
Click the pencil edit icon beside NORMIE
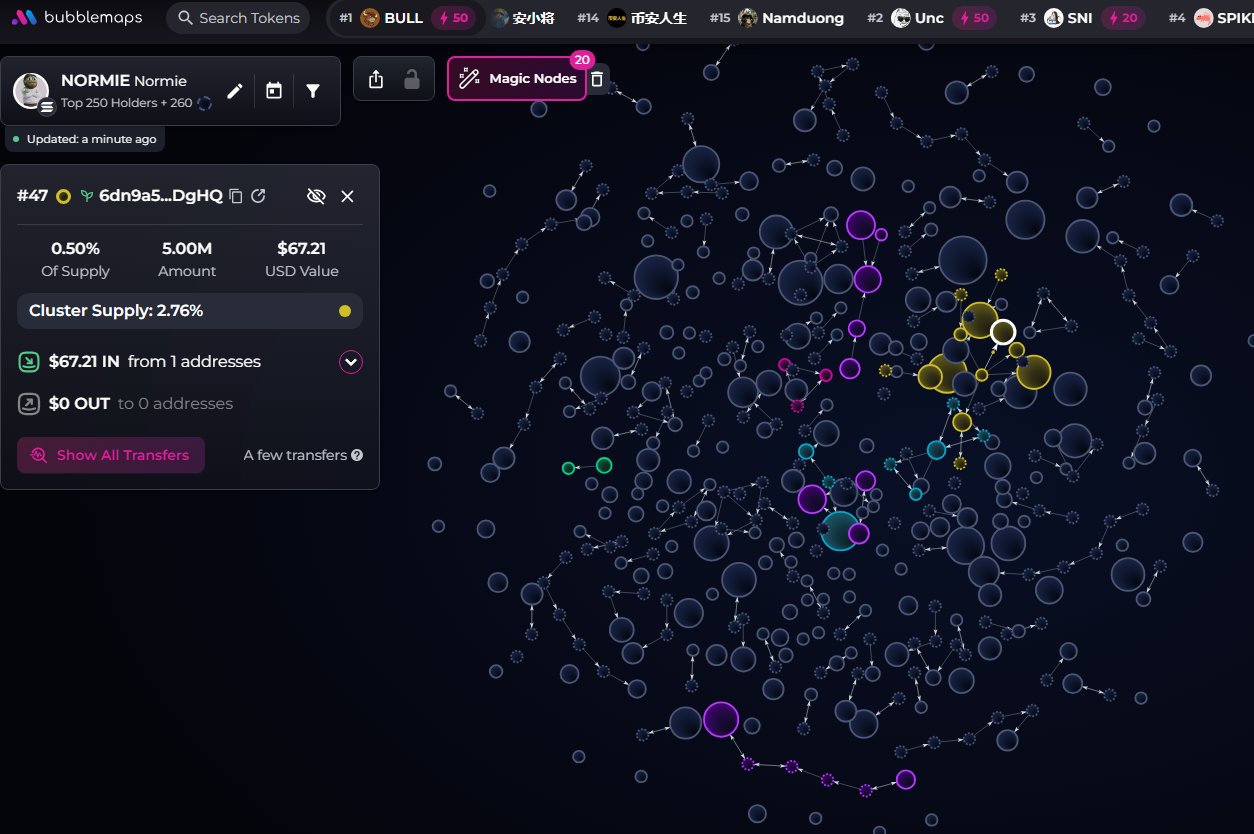click(x=235, y=91)
